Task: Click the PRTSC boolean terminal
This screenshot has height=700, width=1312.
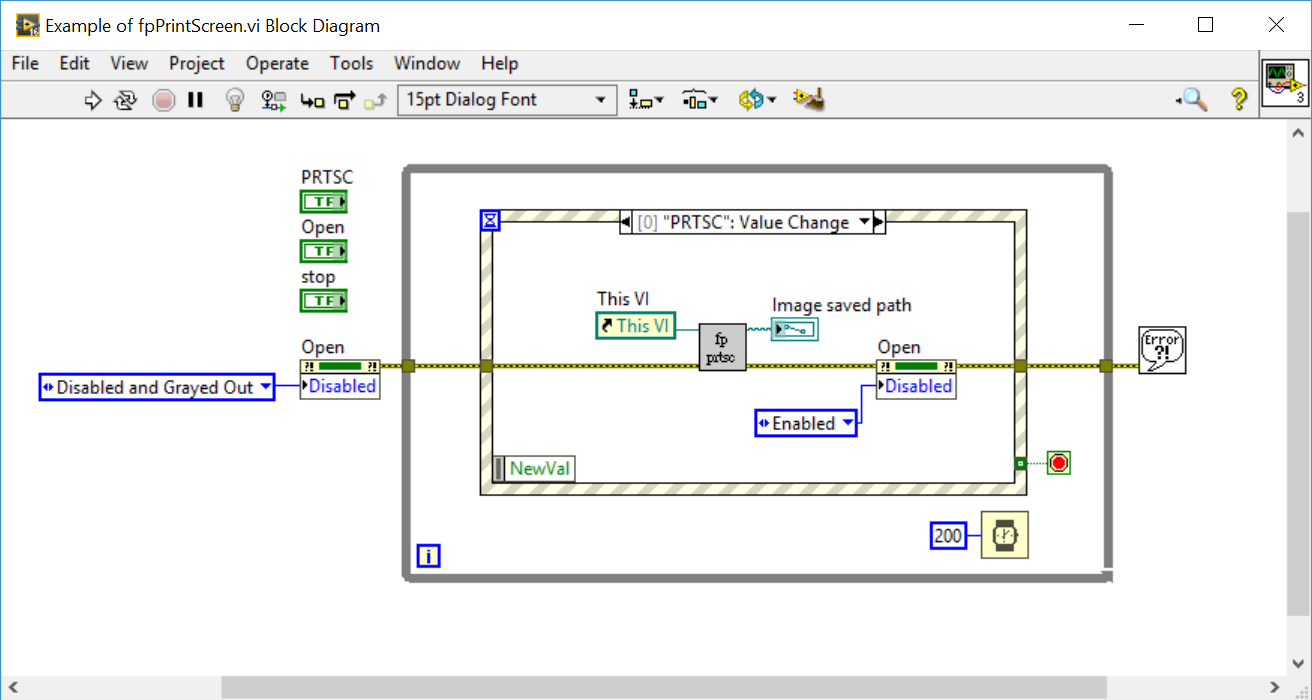Action: pyautogui.click(x=323, y=201)
